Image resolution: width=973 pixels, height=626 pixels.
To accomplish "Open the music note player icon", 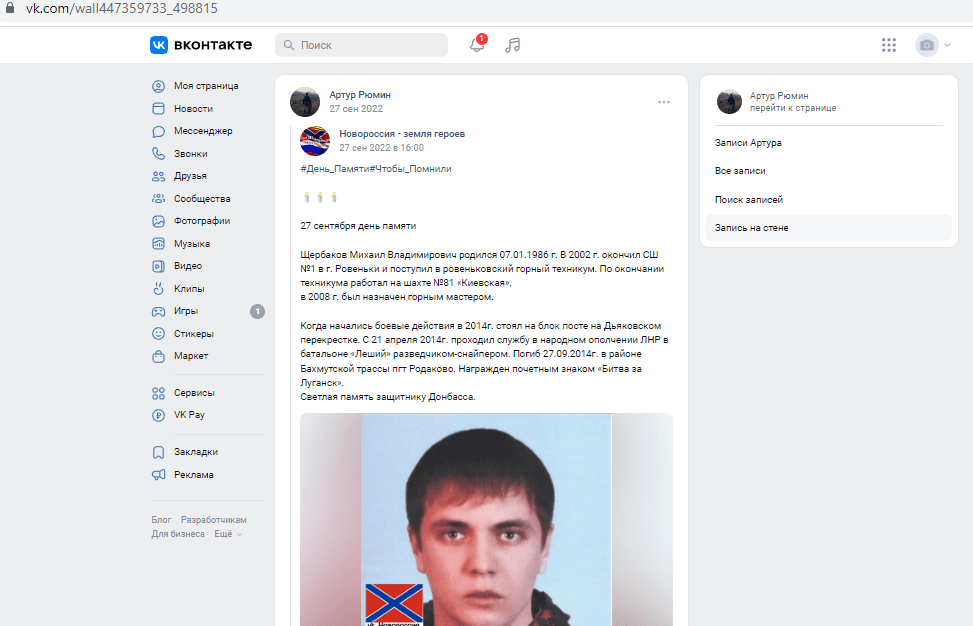I will coord(513,45).
